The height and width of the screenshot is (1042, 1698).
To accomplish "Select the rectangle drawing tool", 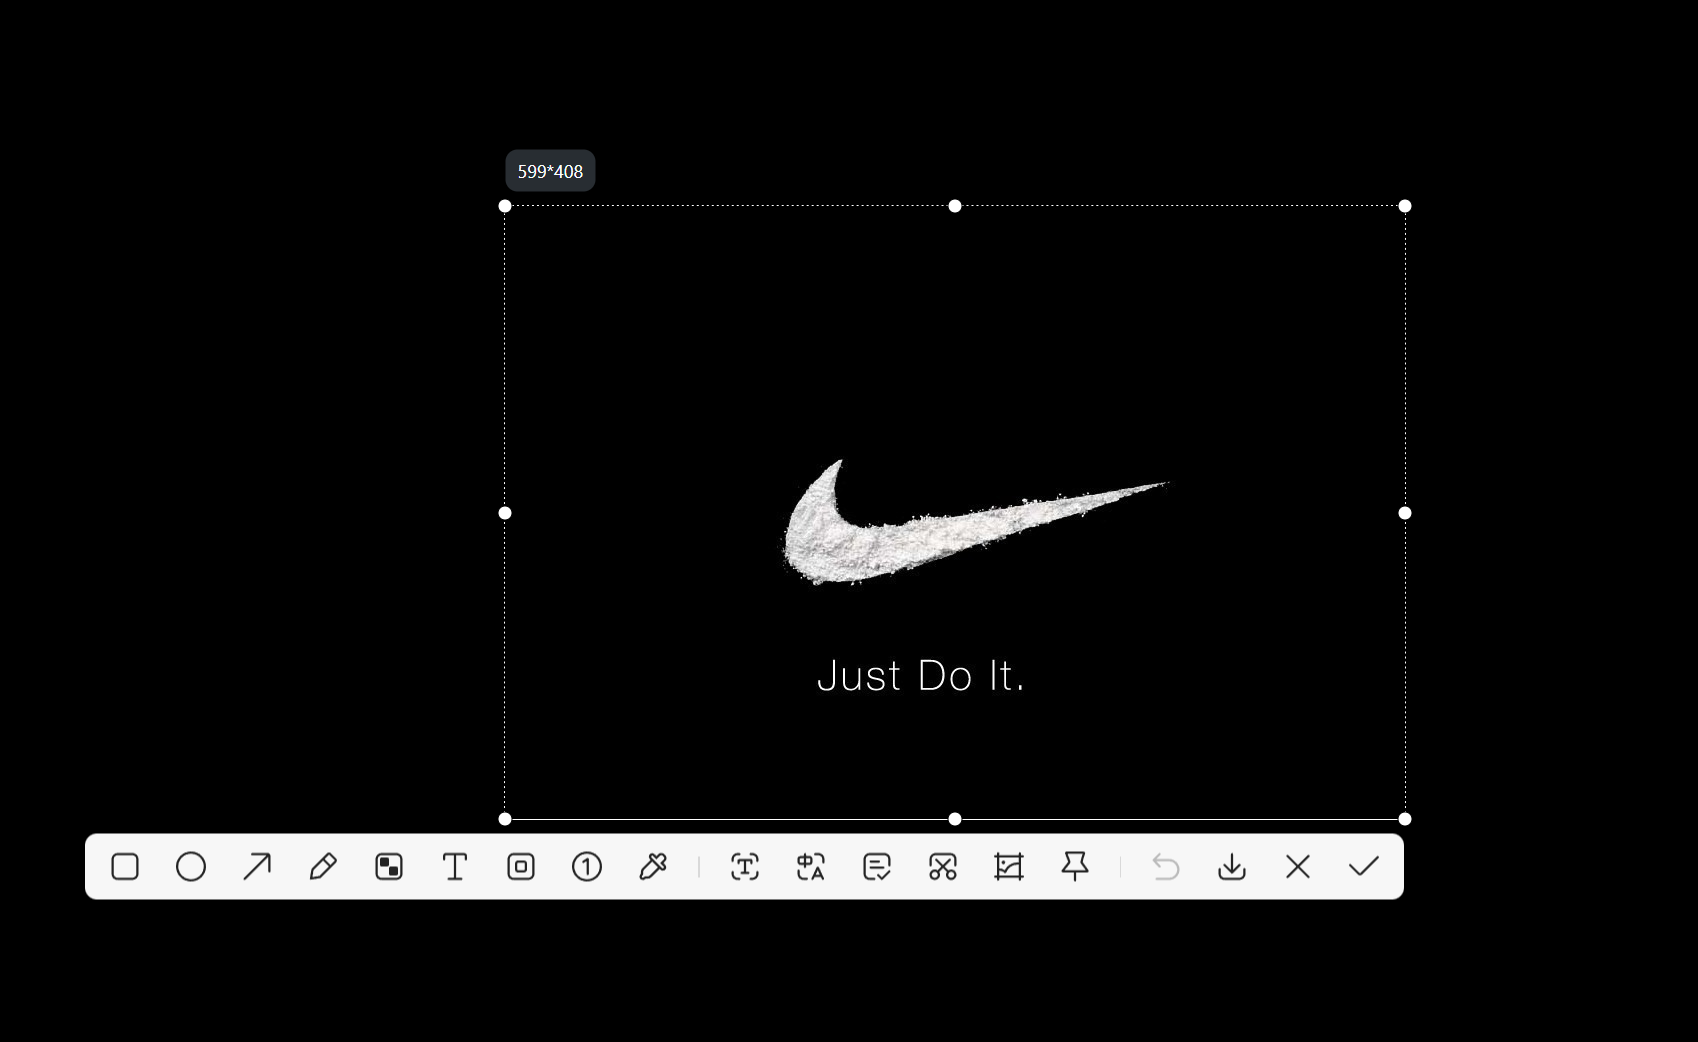I will [125, 866].
